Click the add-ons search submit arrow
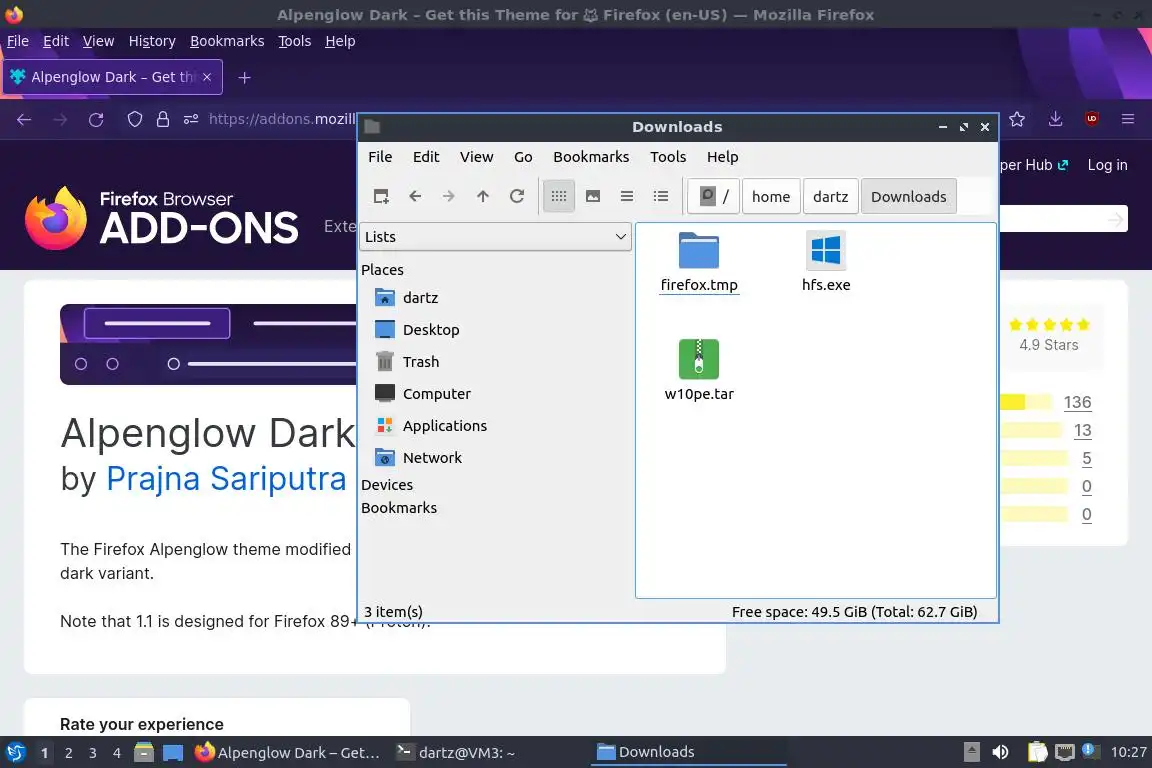This screenshot has width=1152, height=768. [x=1116, y=219]
